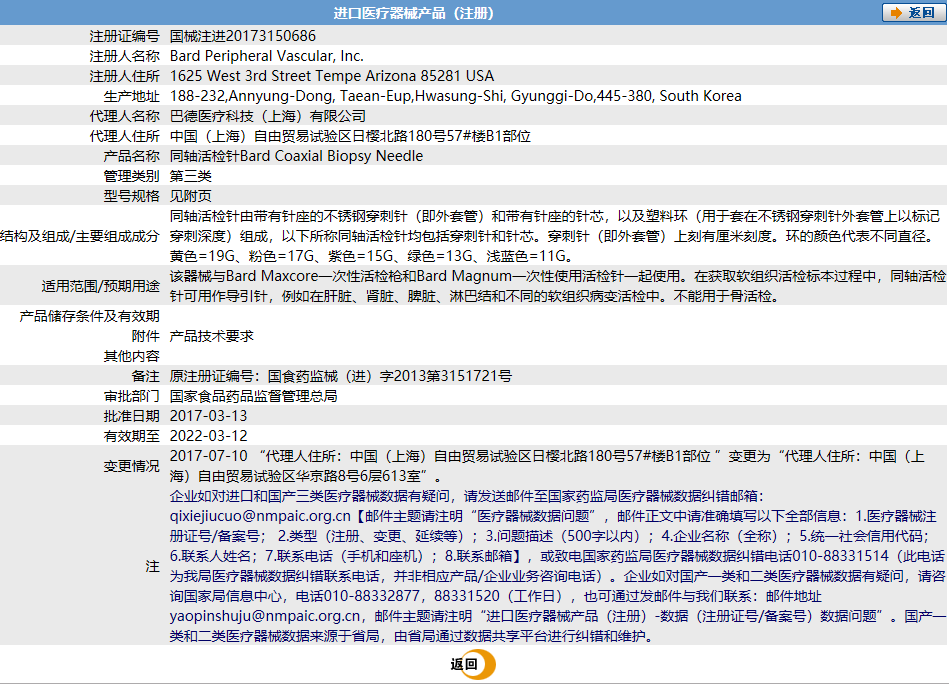Select 原注册证编号：国食药监械（进）字2013第3151721号
949x685 pixels.
[341, 376]
